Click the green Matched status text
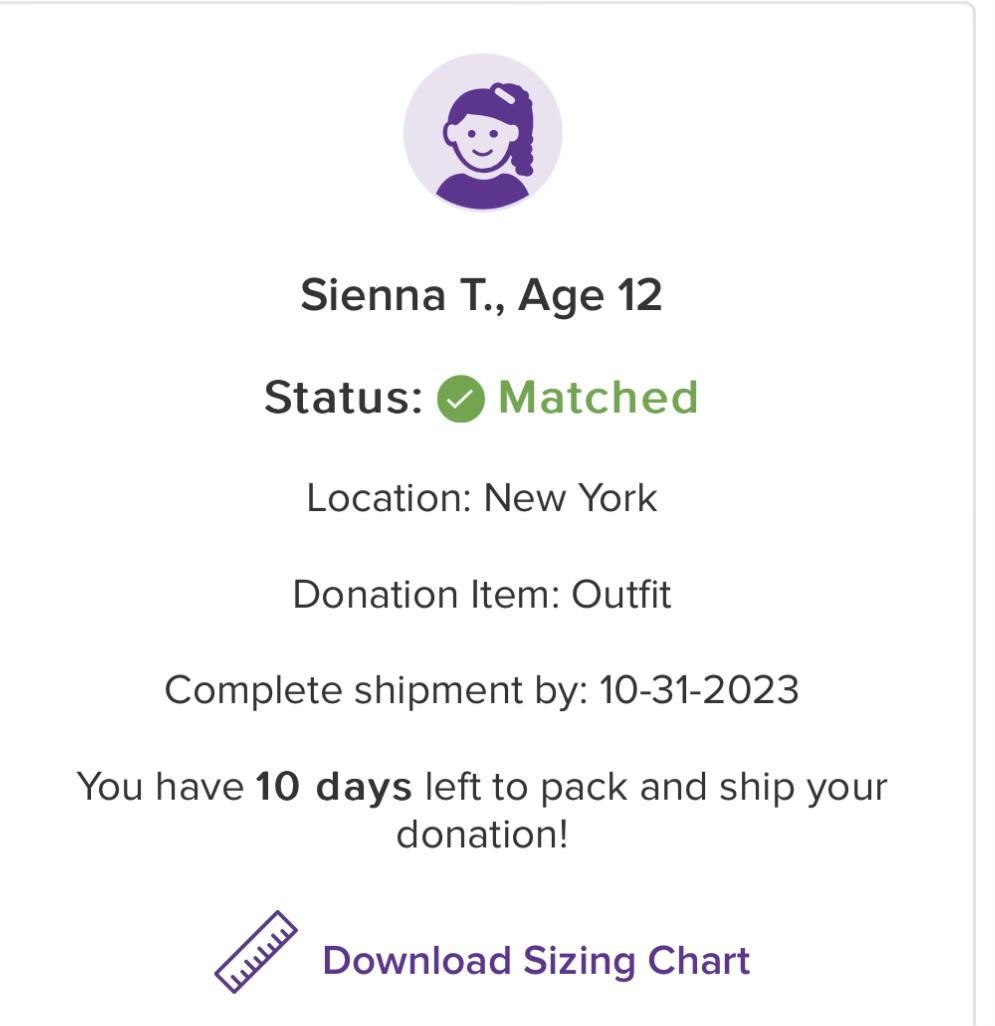 click(x=598, y=398)
